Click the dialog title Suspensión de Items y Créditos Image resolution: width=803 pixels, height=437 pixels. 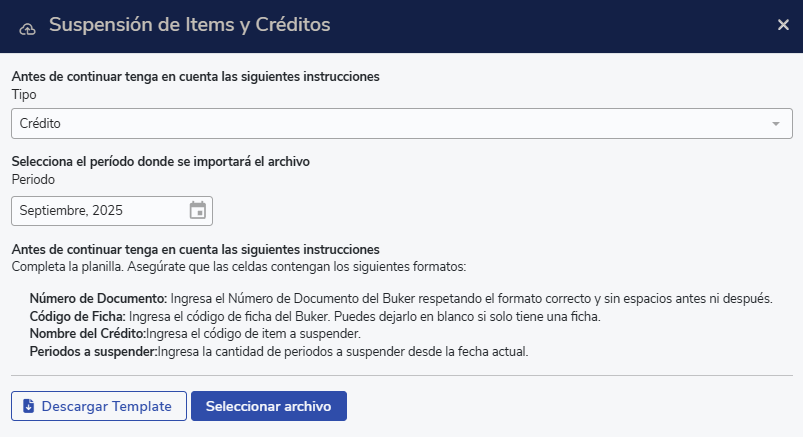coord(189,24)
